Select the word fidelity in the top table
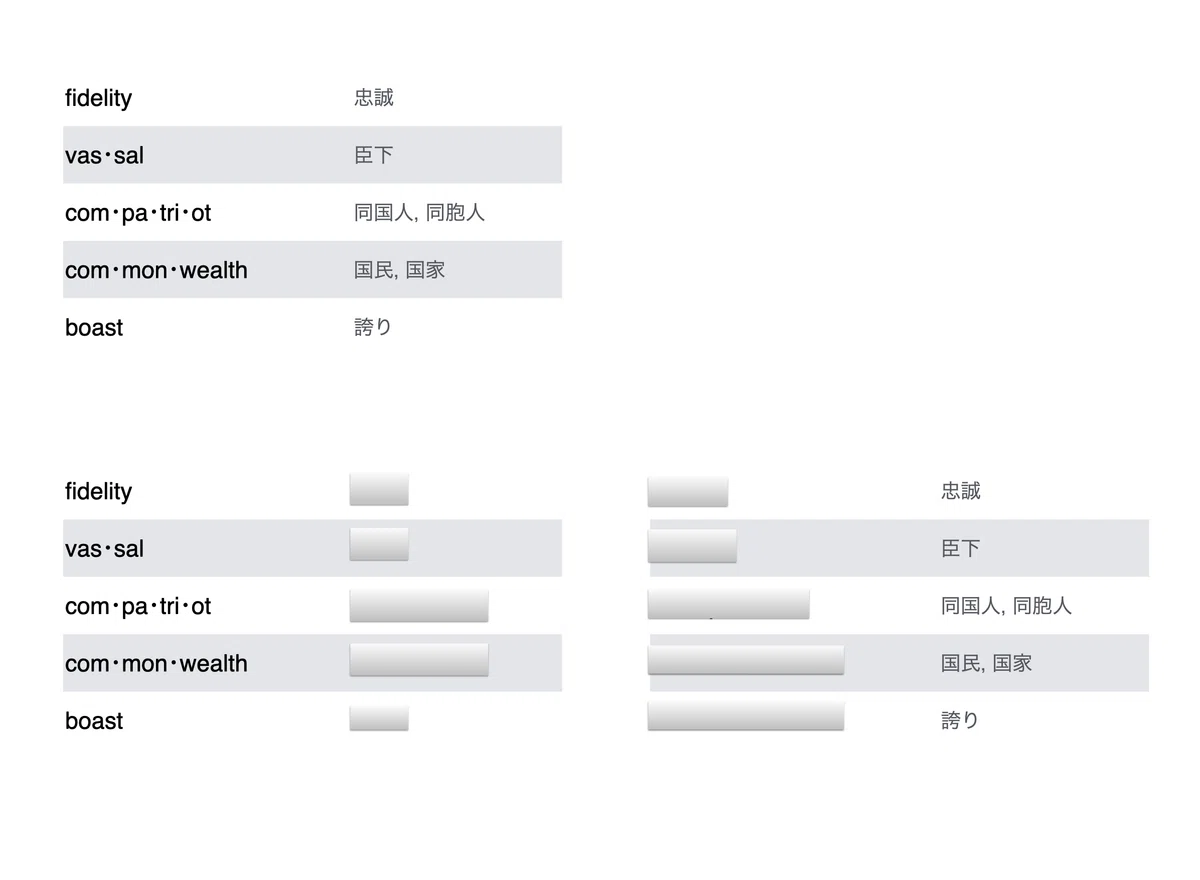The height and width of the screenshot is (880, 1200). [x=98, y=98]
